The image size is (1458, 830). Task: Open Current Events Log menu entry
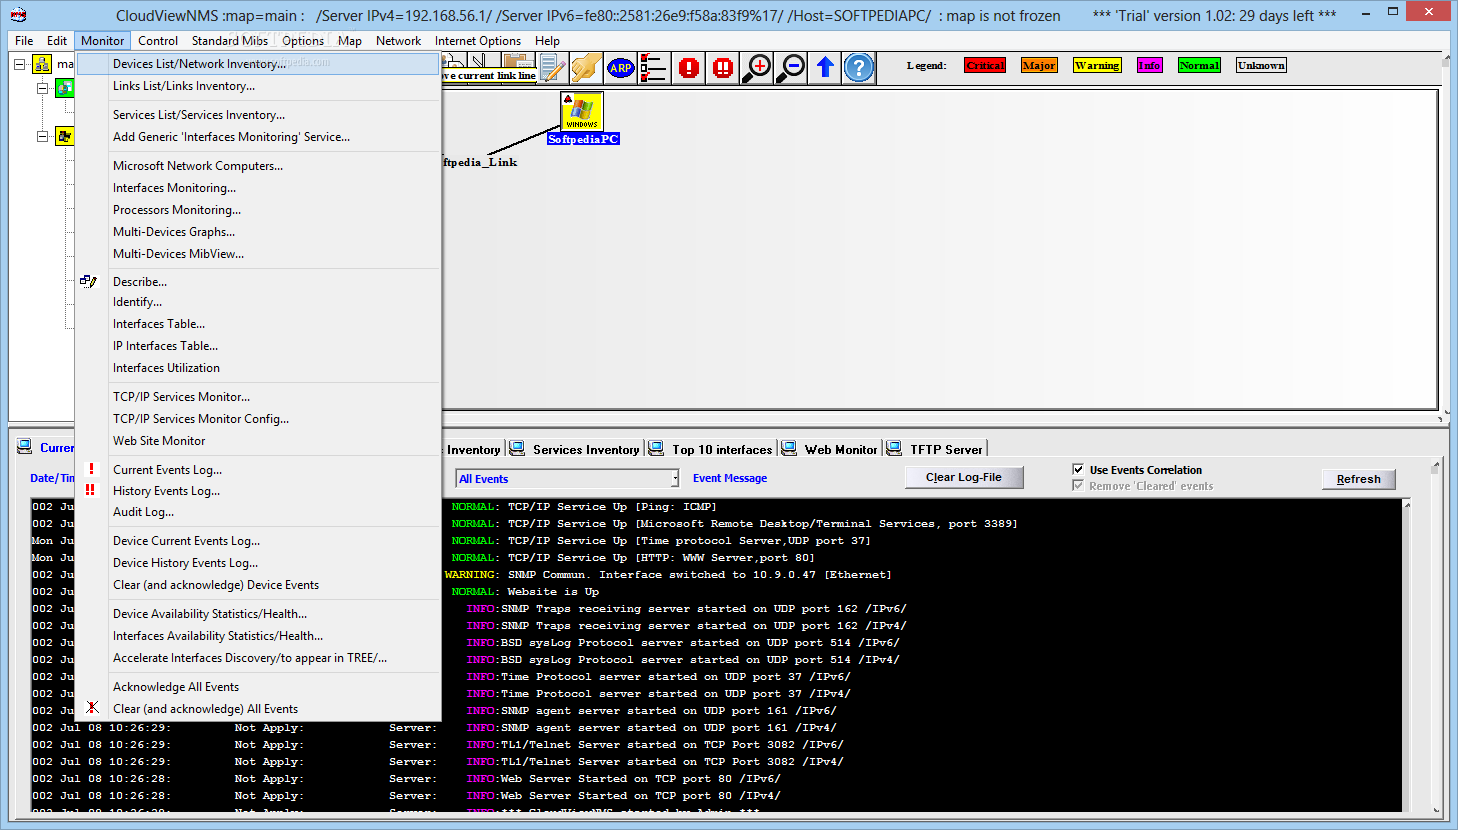258,470
